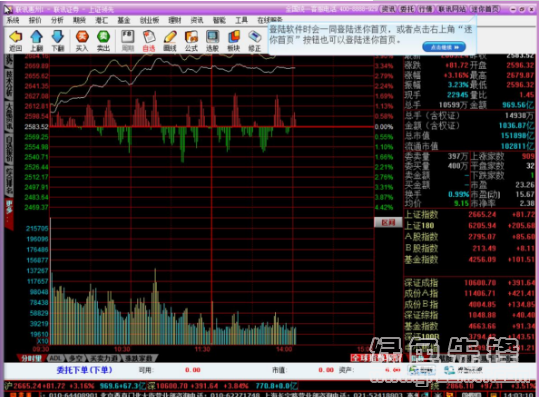The height and width of the screenshot is (397, 539).
Task: Open the 公式 formula icon
Action: point(191,37)
